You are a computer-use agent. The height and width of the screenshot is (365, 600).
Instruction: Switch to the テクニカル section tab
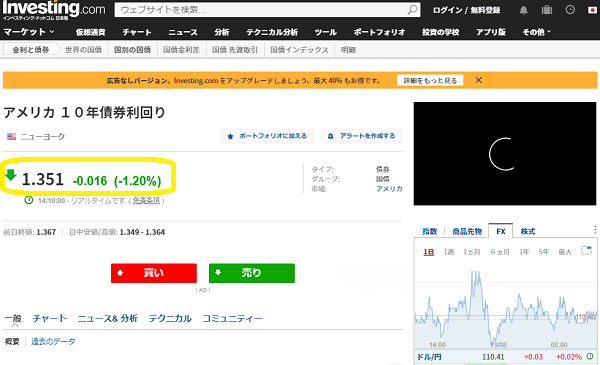coord(170,318)
